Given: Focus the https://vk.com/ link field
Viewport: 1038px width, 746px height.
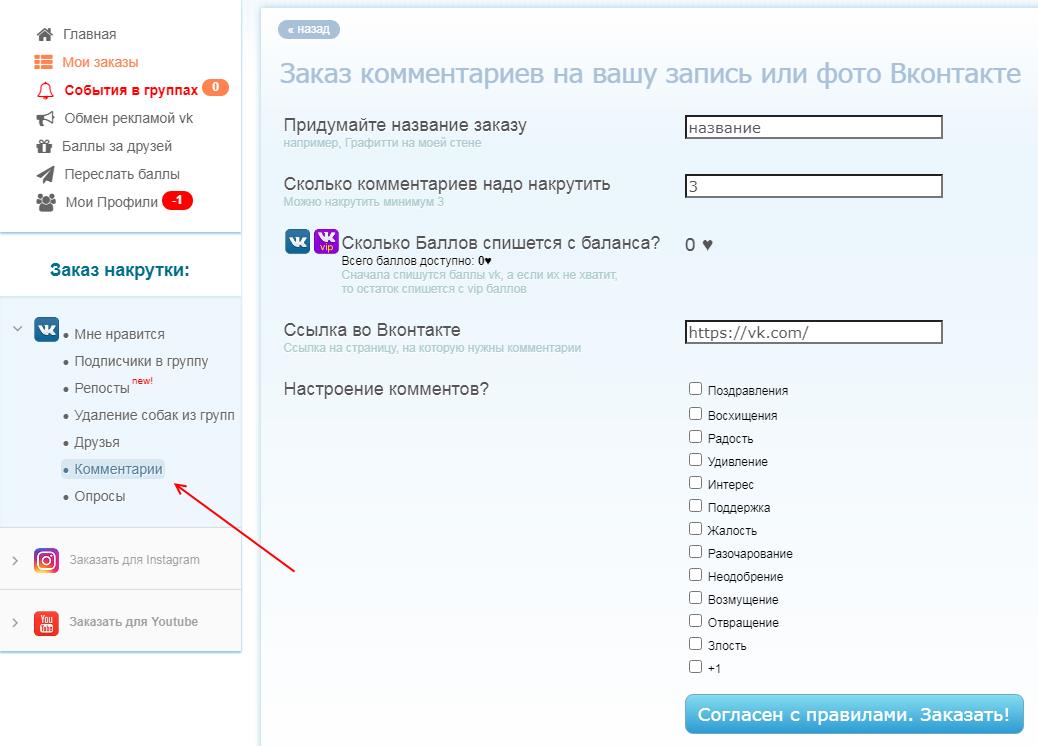Looking at the screenshot, I should click(x=814, y=332).
